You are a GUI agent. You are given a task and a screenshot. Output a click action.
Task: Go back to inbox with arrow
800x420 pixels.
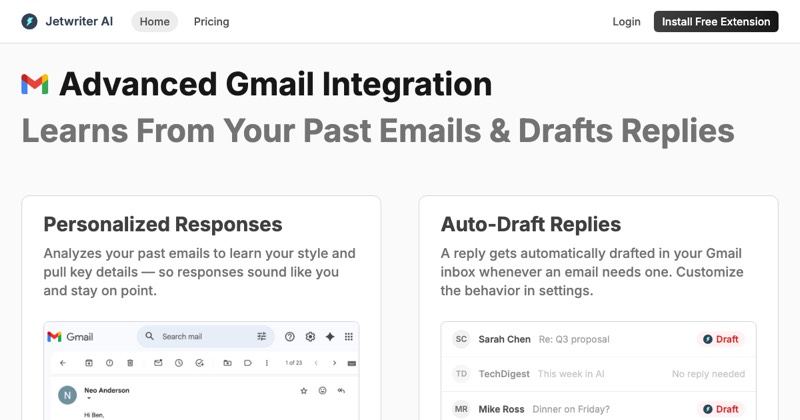pyautogui.click(x=63, y=363)
